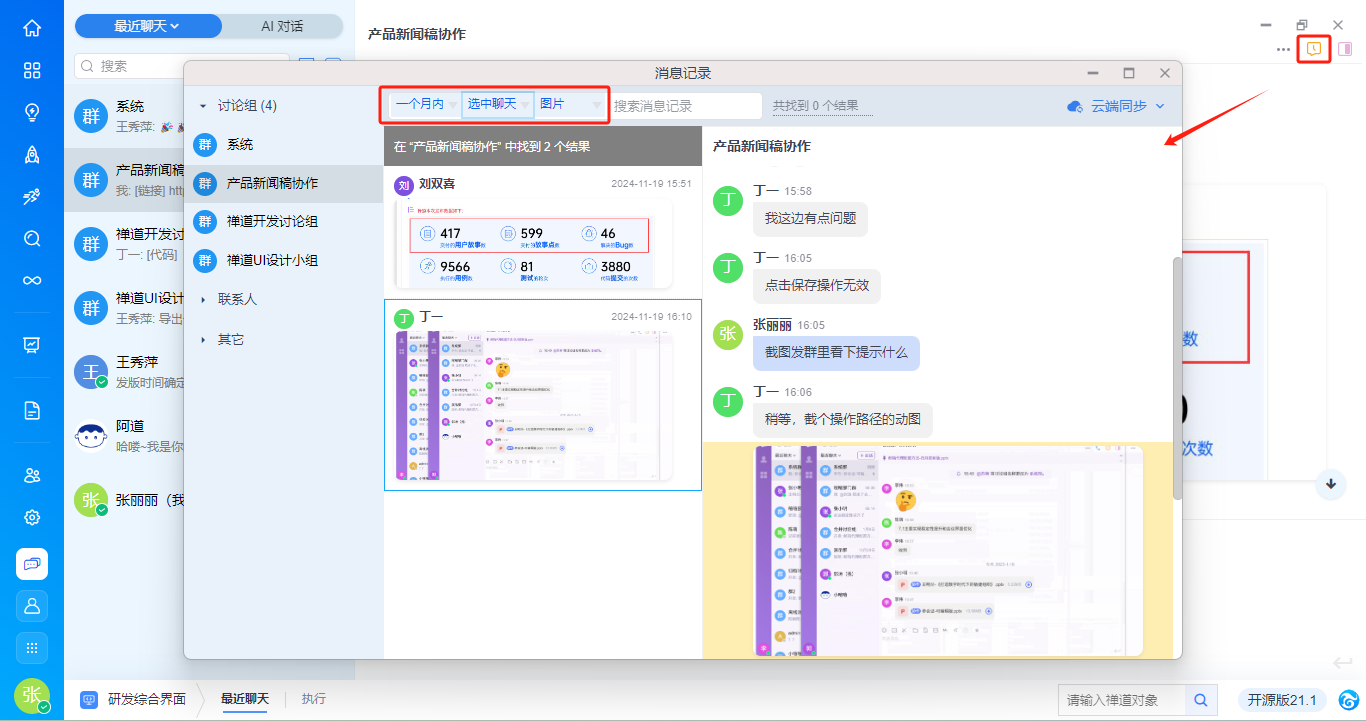The width and height of the screenshot is (1366, 721).
Task: Open the document icon in the sidebar
Action: (x=32, y=410)
